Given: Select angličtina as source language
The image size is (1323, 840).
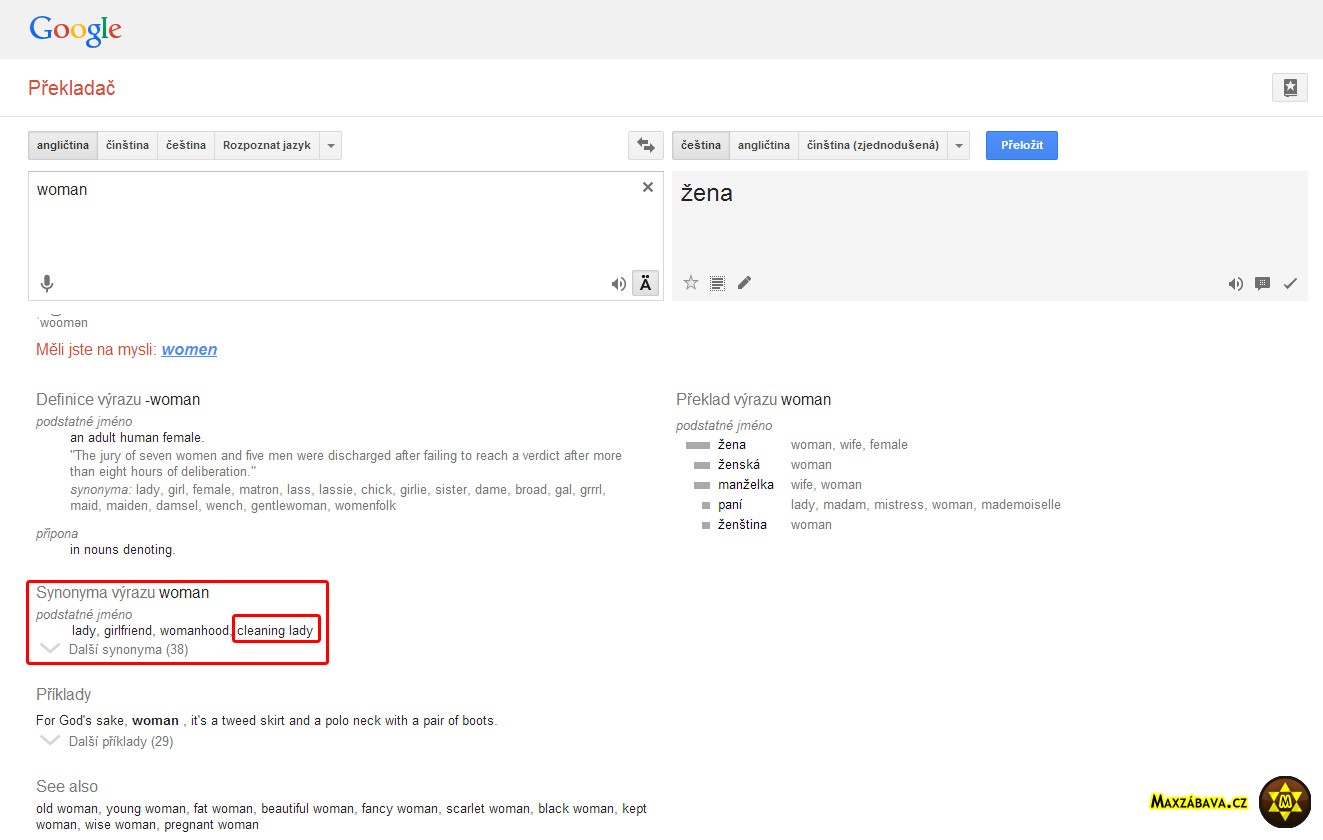Looking at the screenshot, I should point(63,145).
